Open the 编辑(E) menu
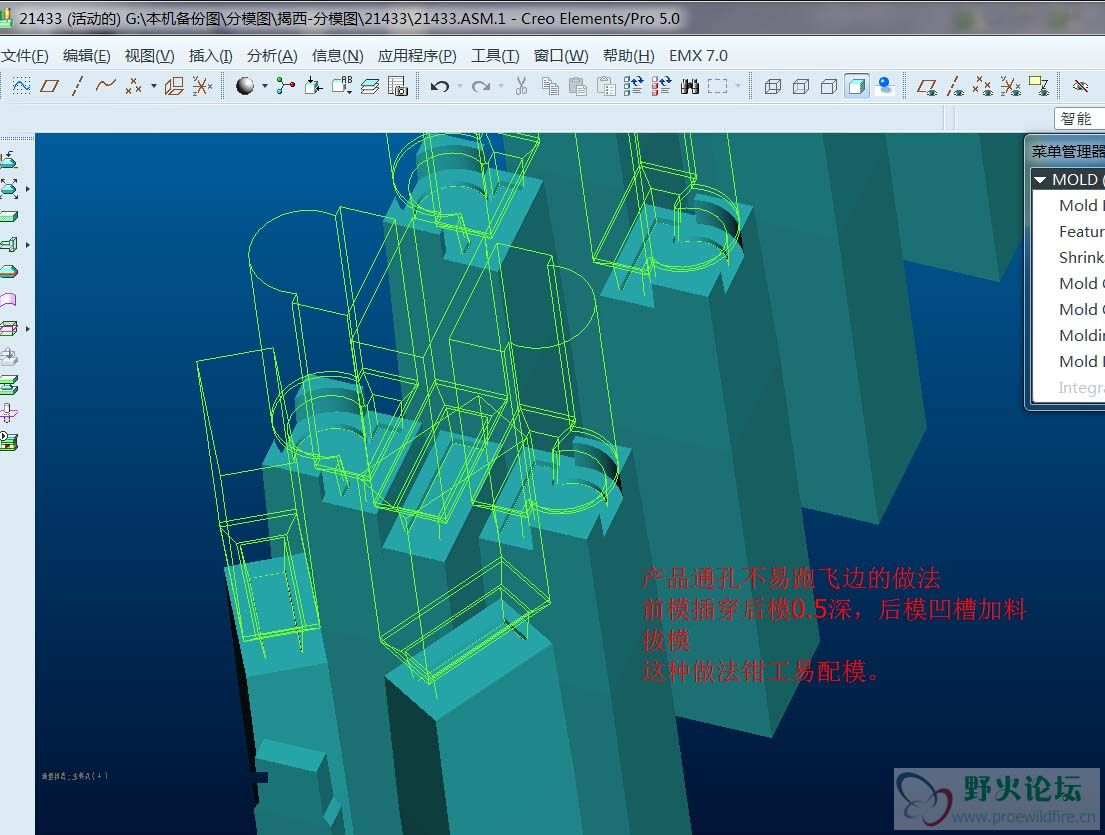This screenshot has height=835, width=1105. click(87, 56)
